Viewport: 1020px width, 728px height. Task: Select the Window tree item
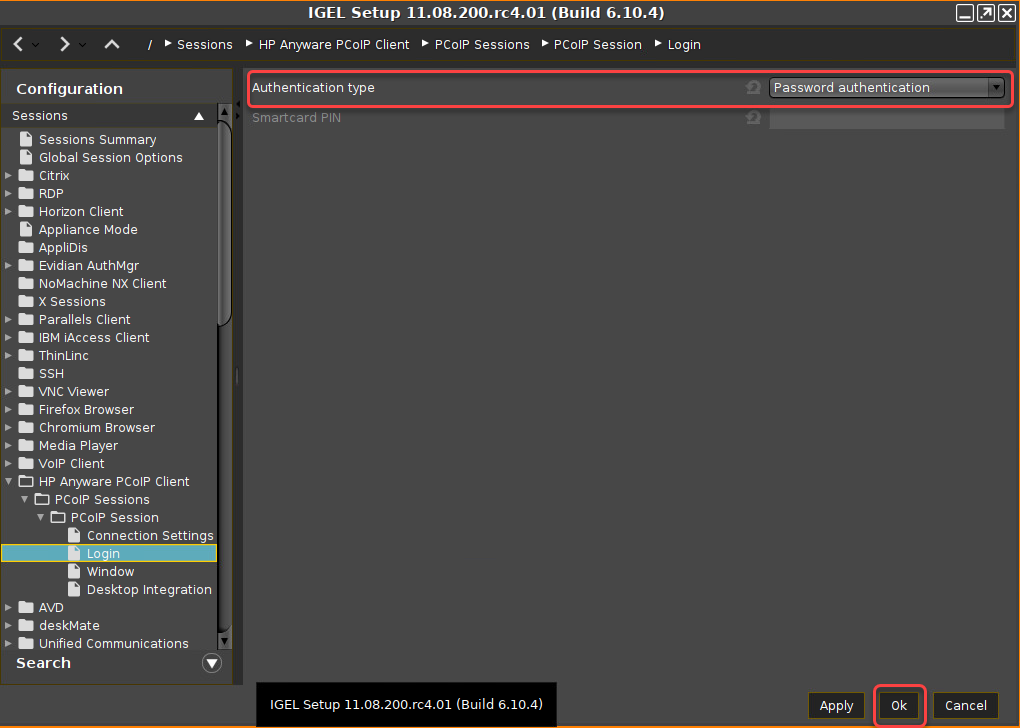tap(110, 572)
